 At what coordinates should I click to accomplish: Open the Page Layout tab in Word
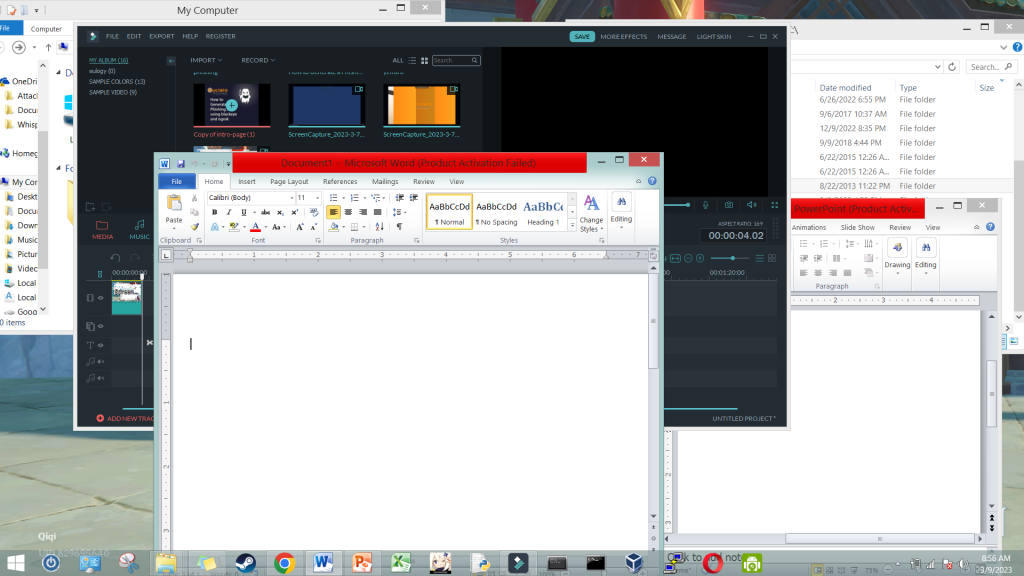(x=289, y=182)
